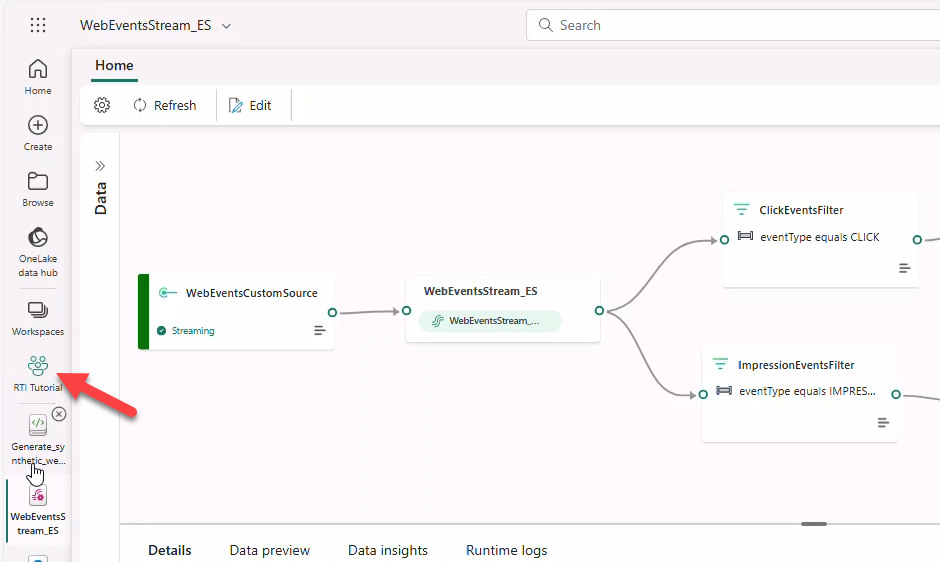Image resolution: width=940 pixels, height=562 pixels.
Task: Expand the collapsed Data pane
Action: pos(100,166)
